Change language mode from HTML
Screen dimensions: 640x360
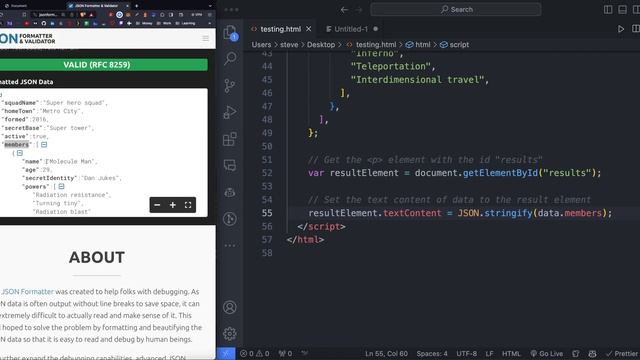click(511, 353)
